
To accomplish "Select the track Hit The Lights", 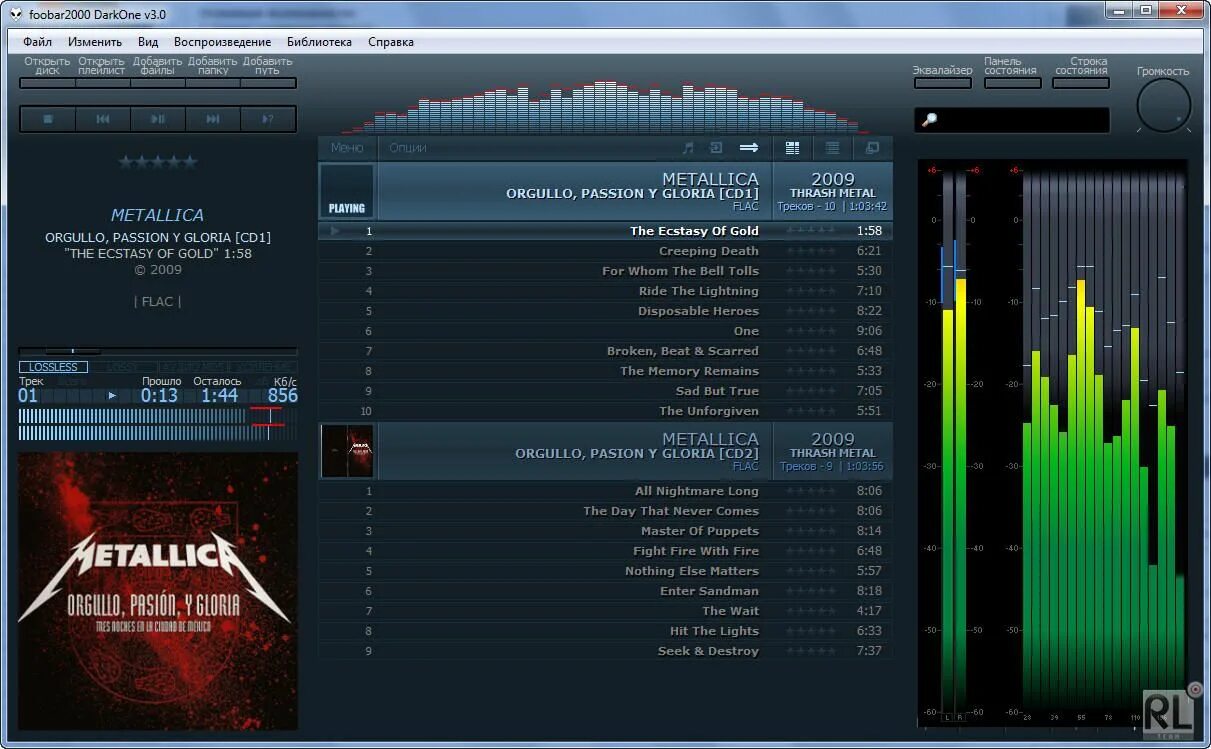I will point(606,631).
